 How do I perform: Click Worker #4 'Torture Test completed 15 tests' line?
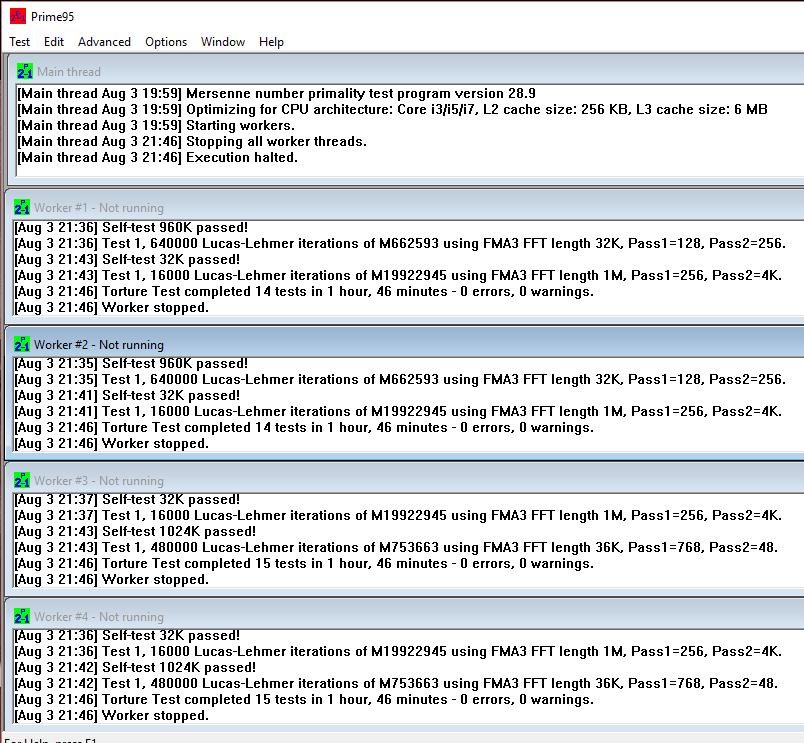[304, 699]
